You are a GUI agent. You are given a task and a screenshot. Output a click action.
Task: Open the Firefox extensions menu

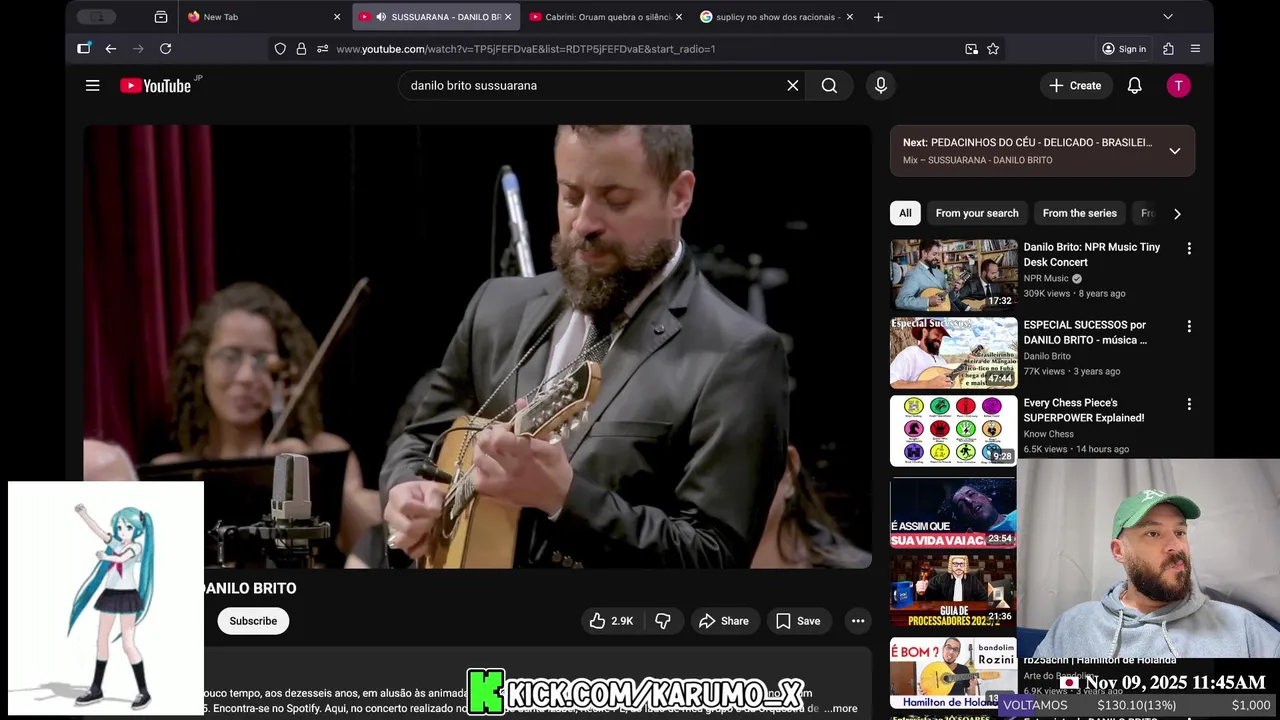point(1168,49)
